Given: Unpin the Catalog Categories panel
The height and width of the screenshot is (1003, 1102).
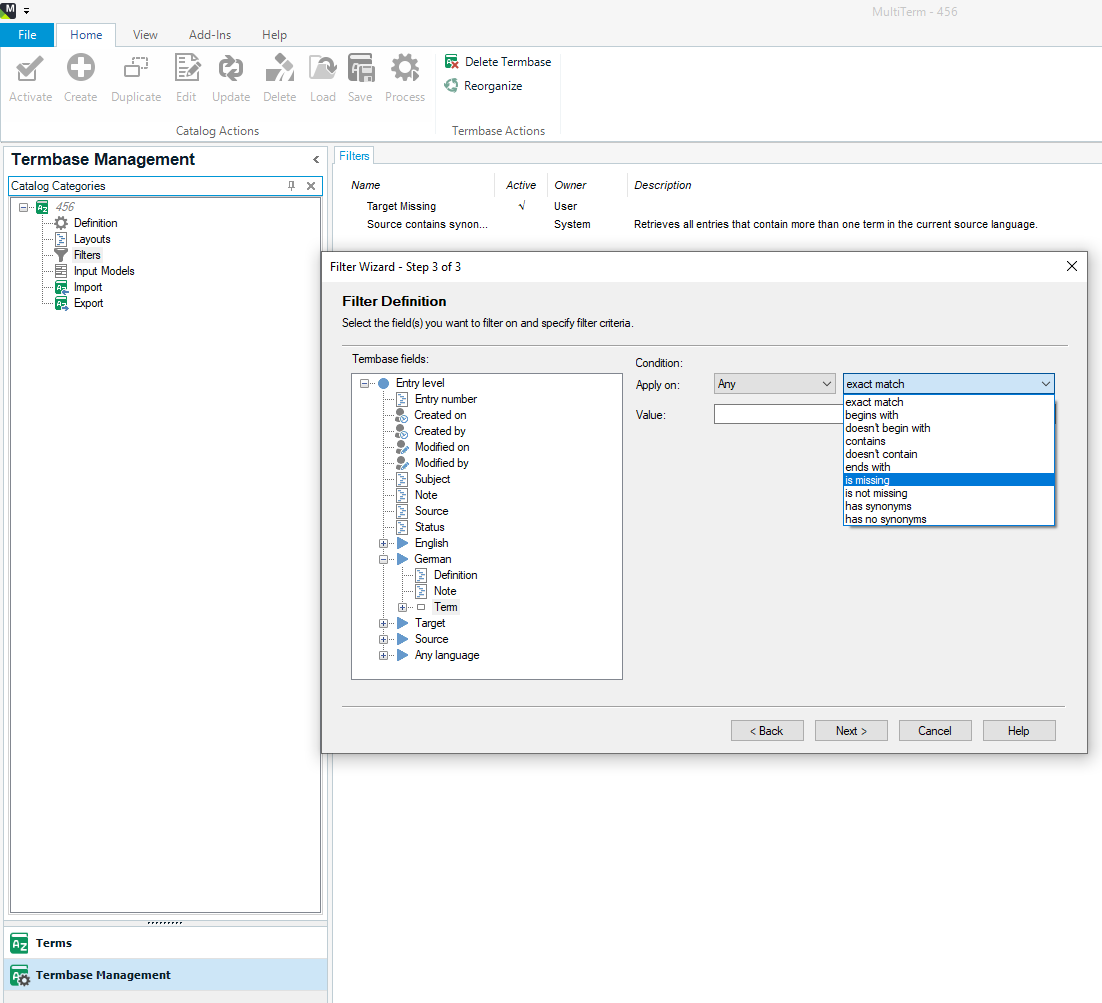Looking at the screenshot, I should 291,185.
